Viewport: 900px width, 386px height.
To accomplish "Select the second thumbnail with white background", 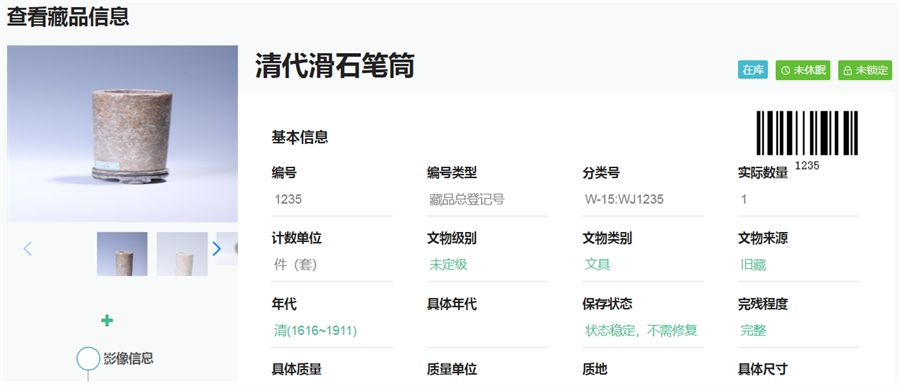I will [182, 254].
